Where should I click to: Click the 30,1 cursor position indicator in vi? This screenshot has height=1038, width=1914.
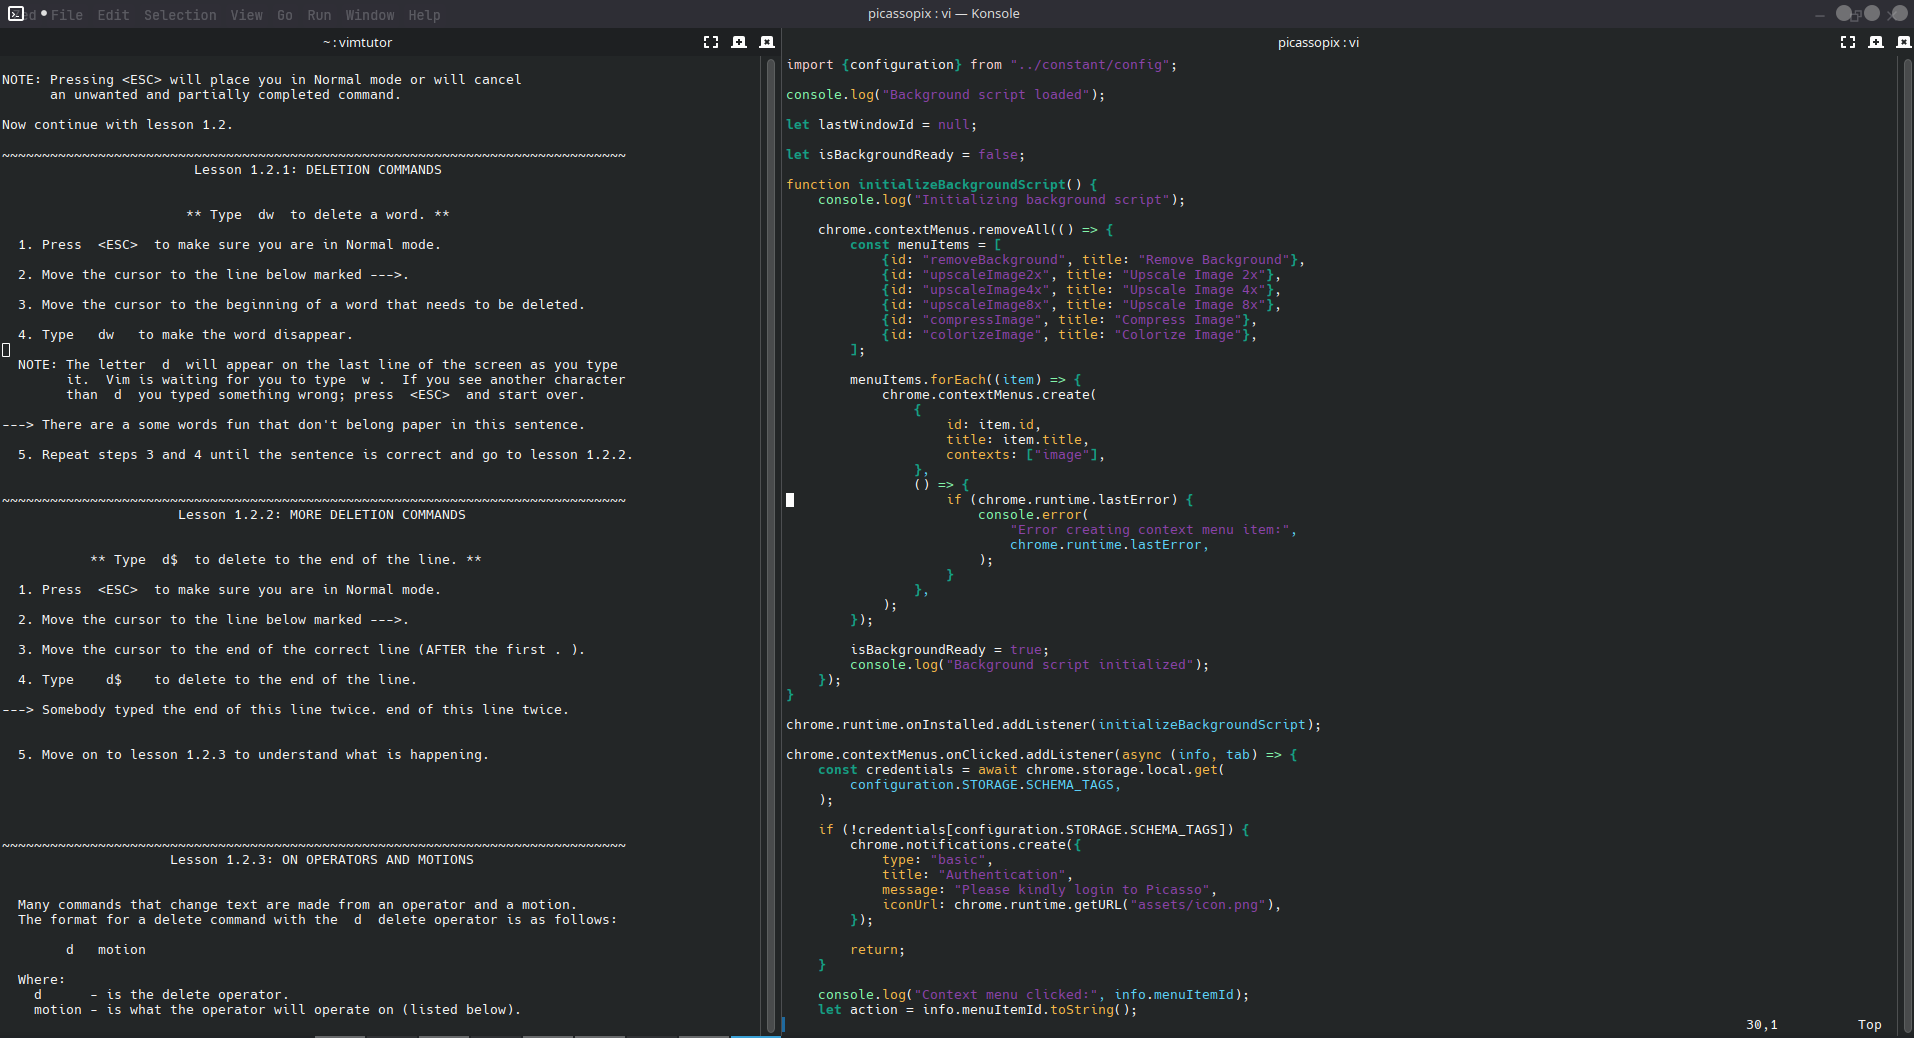point(1760,1024)
